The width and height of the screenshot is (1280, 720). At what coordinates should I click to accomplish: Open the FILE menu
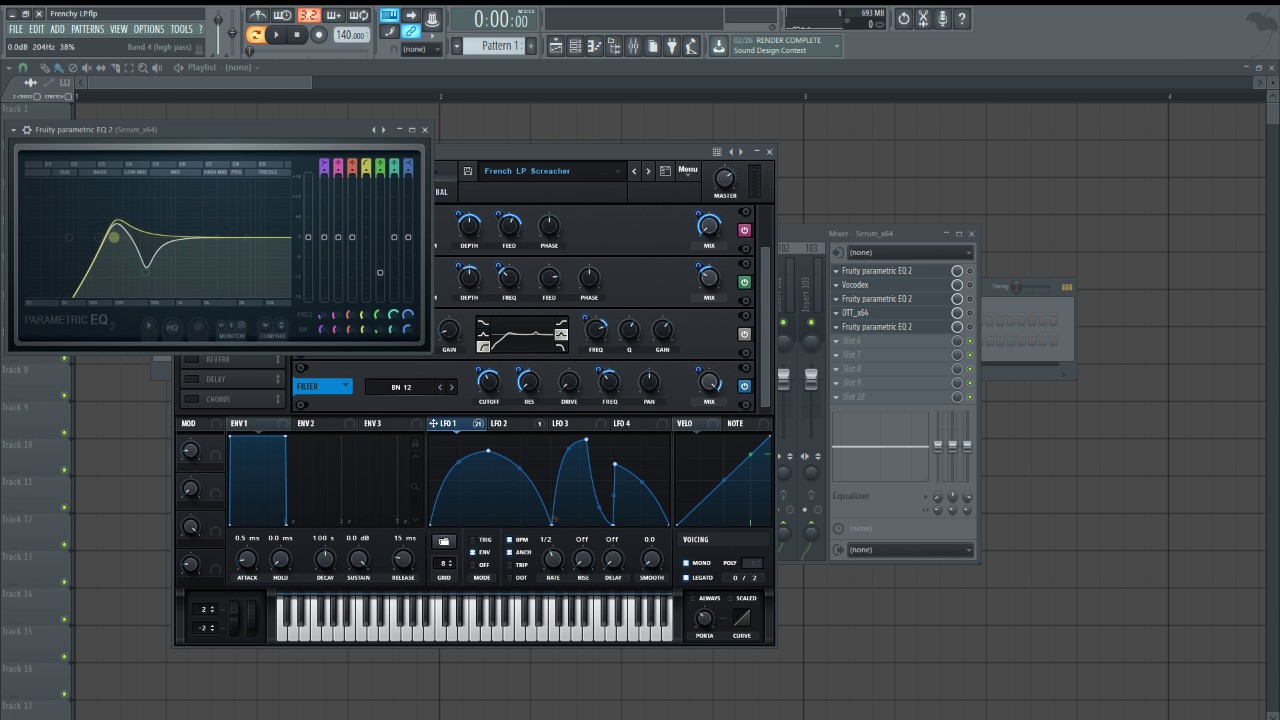(16, 30)
